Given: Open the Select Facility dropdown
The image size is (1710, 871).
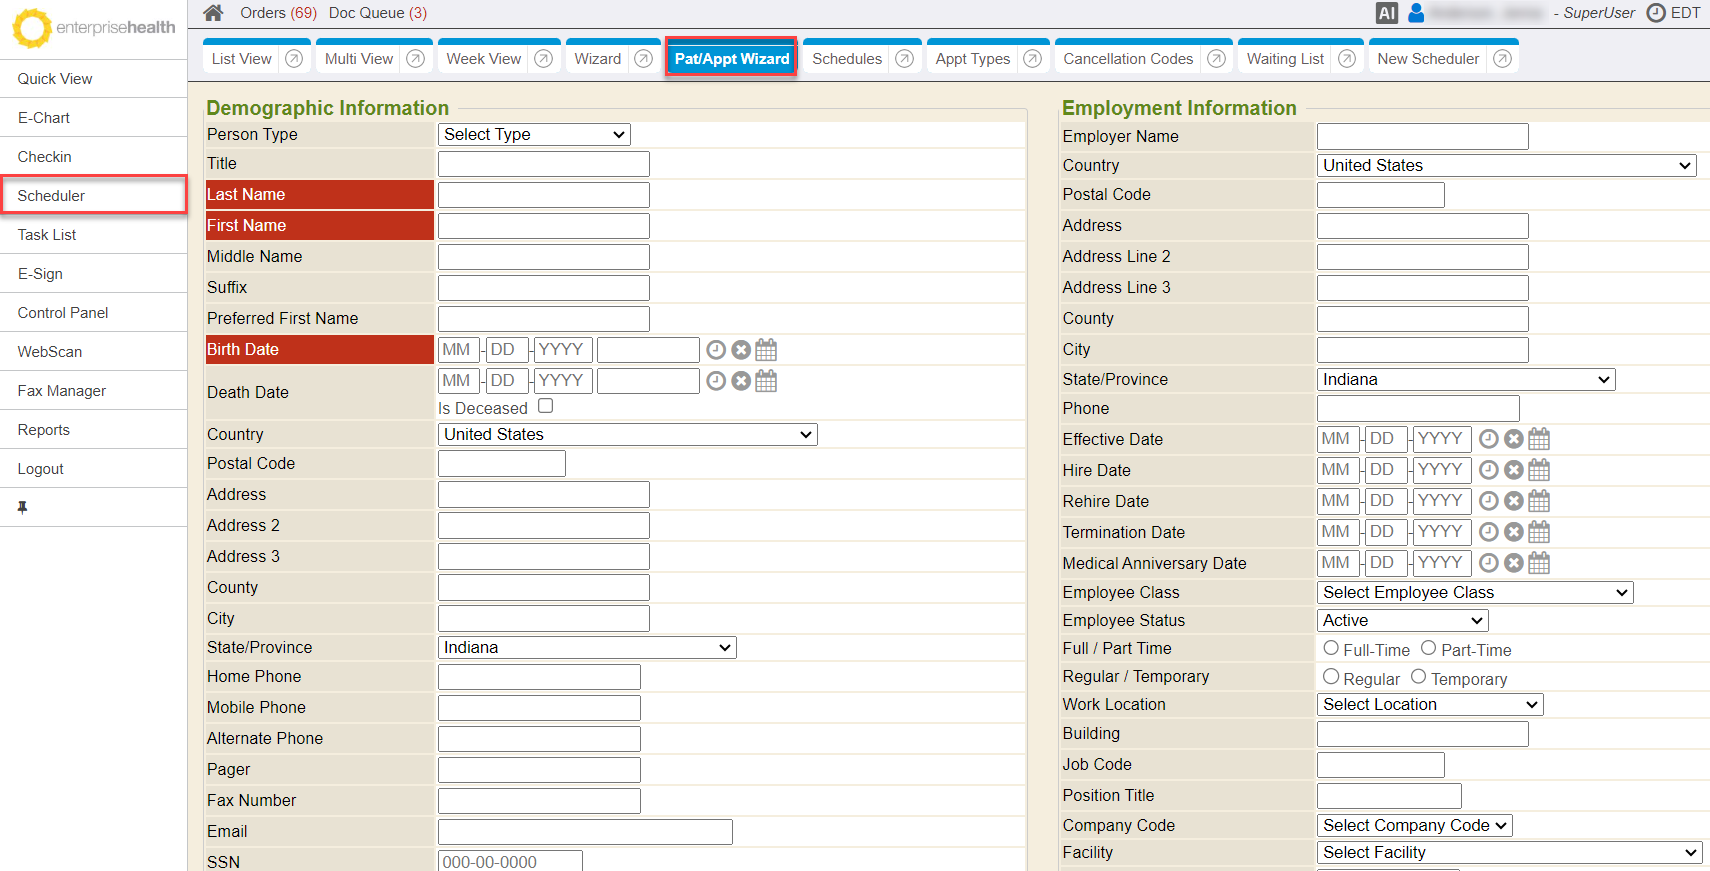Looking at the screenshot, I should click(x=1508, y=853).
